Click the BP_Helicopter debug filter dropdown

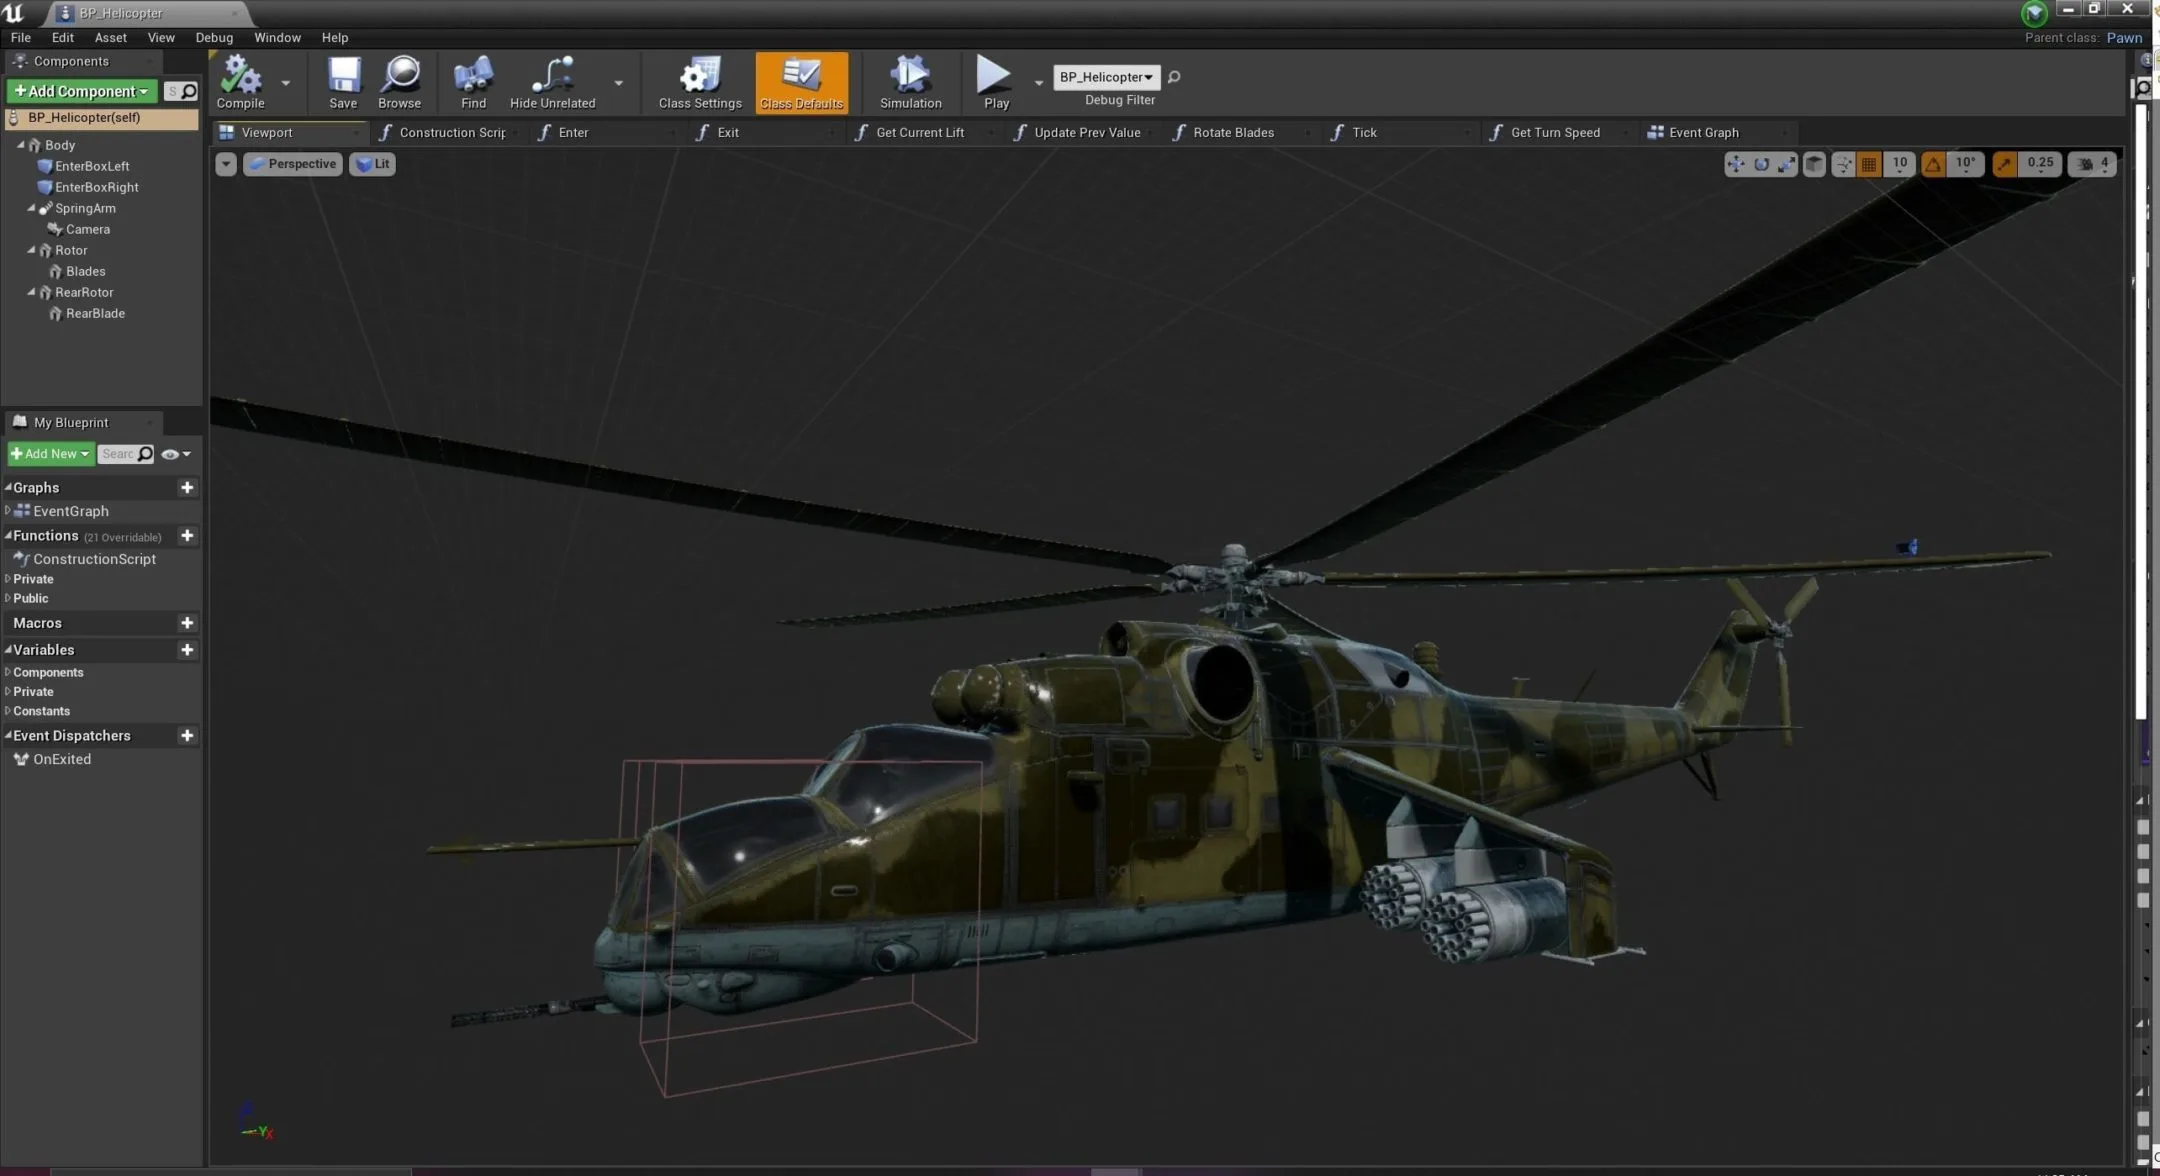(1103, 75)
